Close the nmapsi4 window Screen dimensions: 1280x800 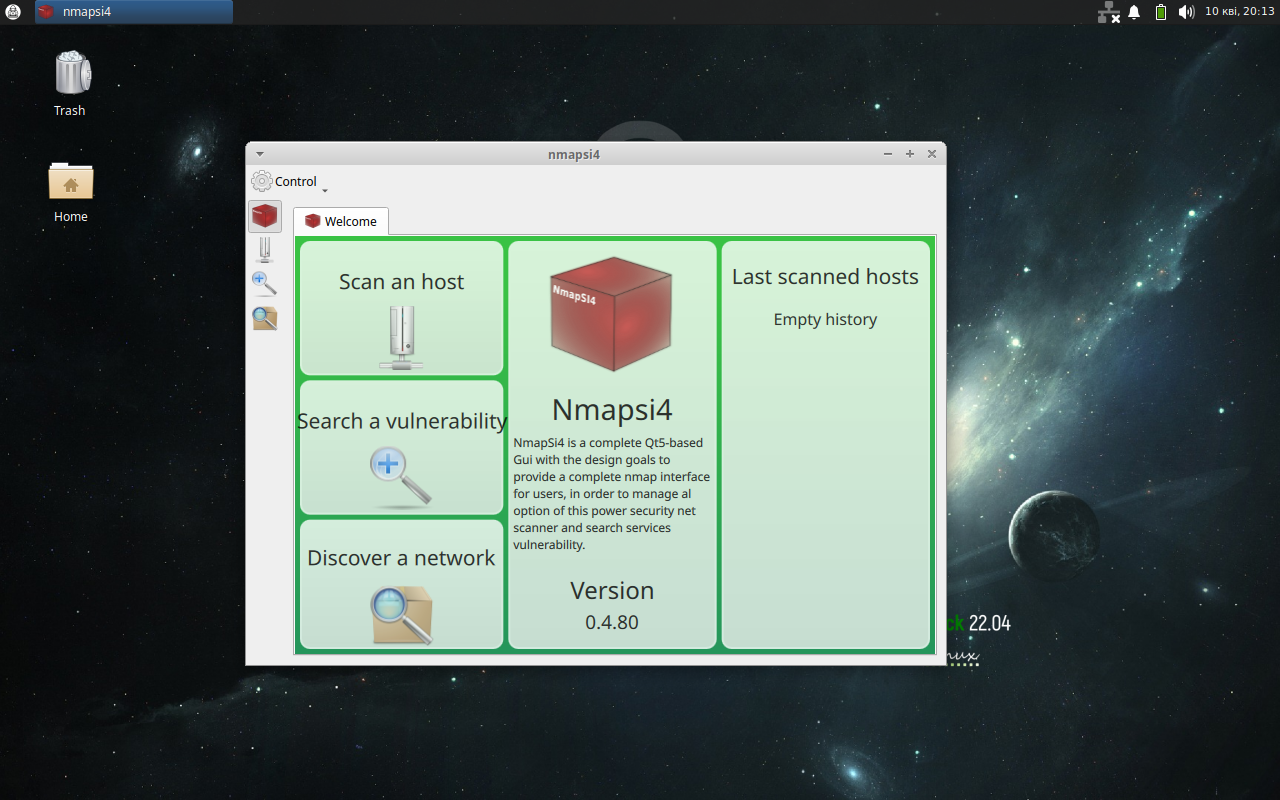(932, 154)
